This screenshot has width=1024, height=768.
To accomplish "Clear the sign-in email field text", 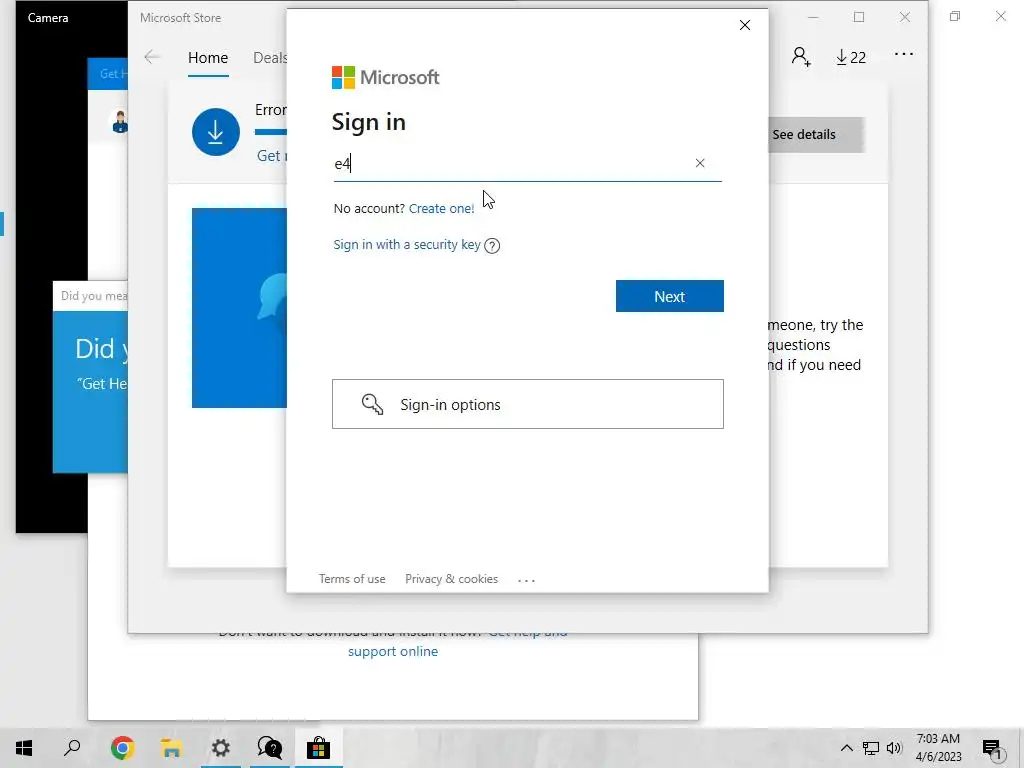I will click(699, 163).
